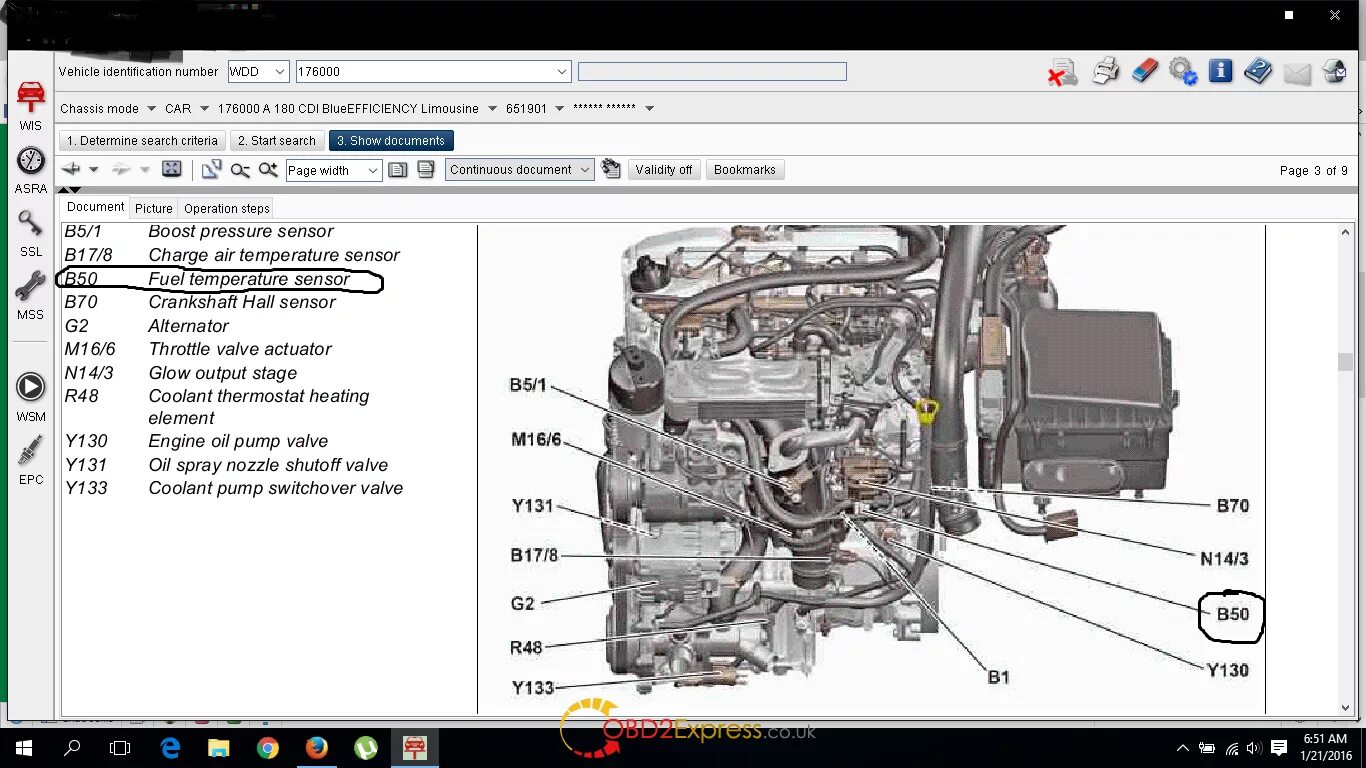
Task: Click the single page view icon
Action: 398,170
